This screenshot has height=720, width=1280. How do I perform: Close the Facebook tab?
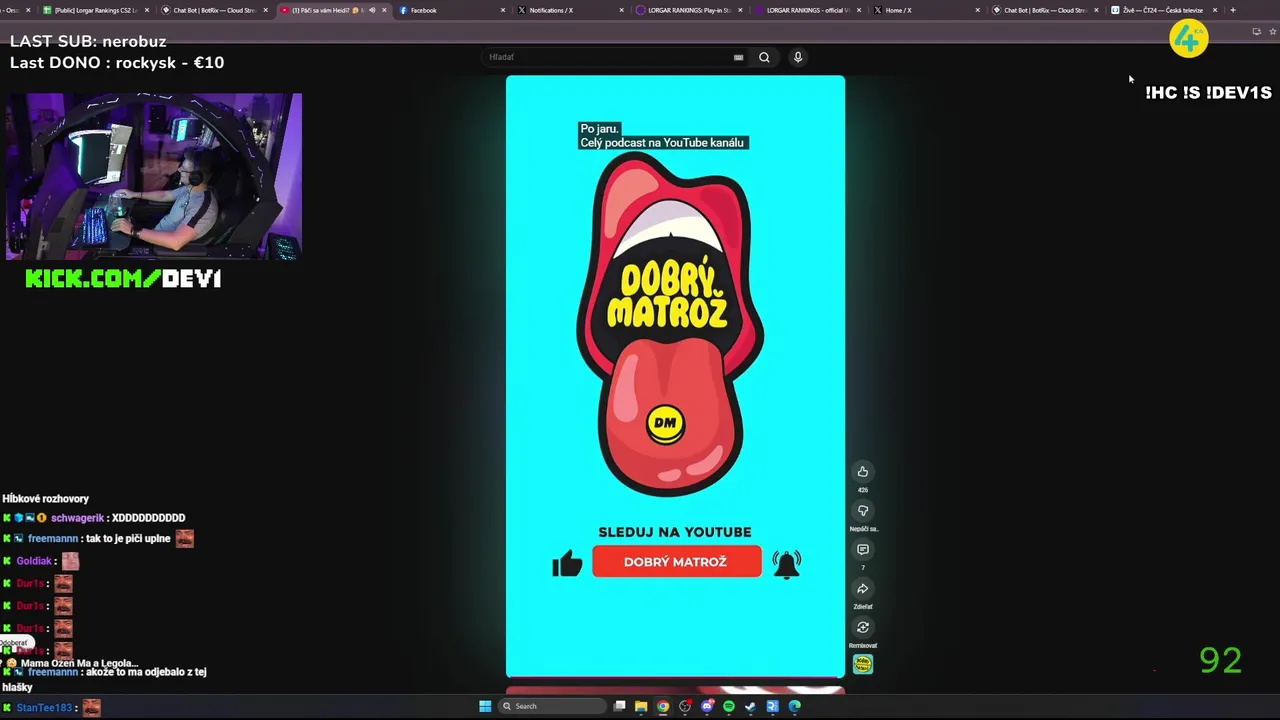point(503,10)
